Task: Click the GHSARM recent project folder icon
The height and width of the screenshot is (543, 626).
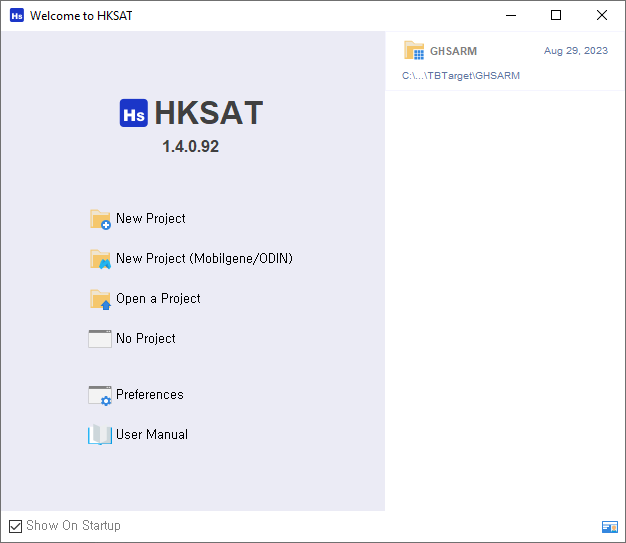Action: coord(414,51)
